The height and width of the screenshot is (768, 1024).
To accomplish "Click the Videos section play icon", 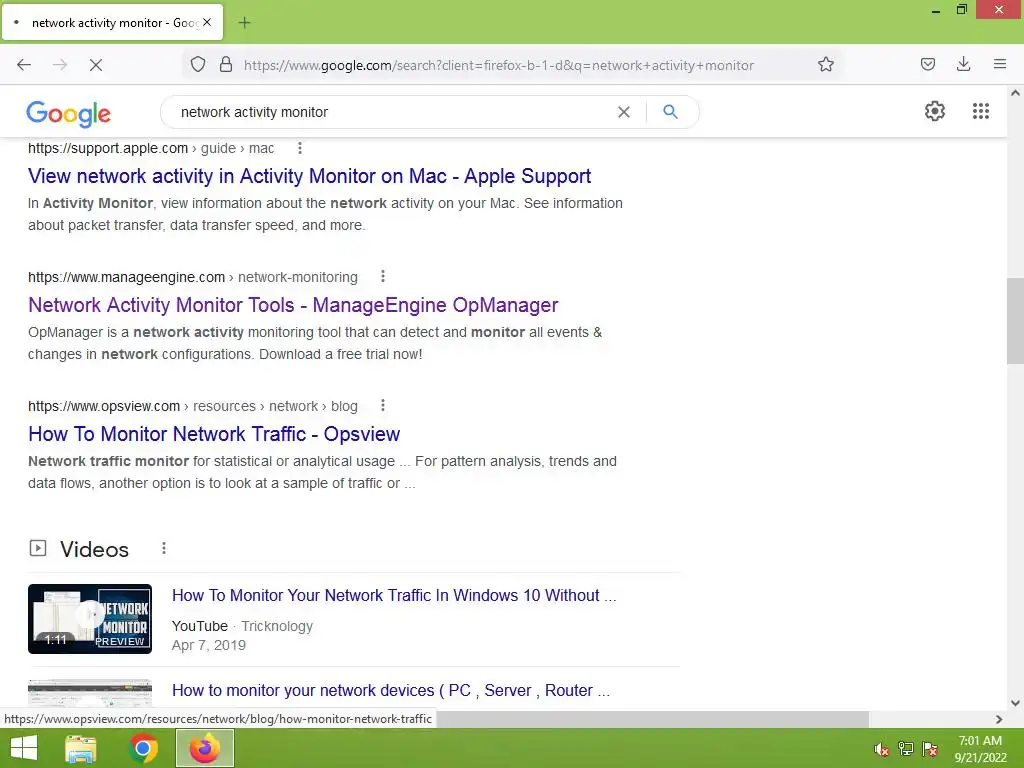I will pyautogui.click(x=38, y=548).
